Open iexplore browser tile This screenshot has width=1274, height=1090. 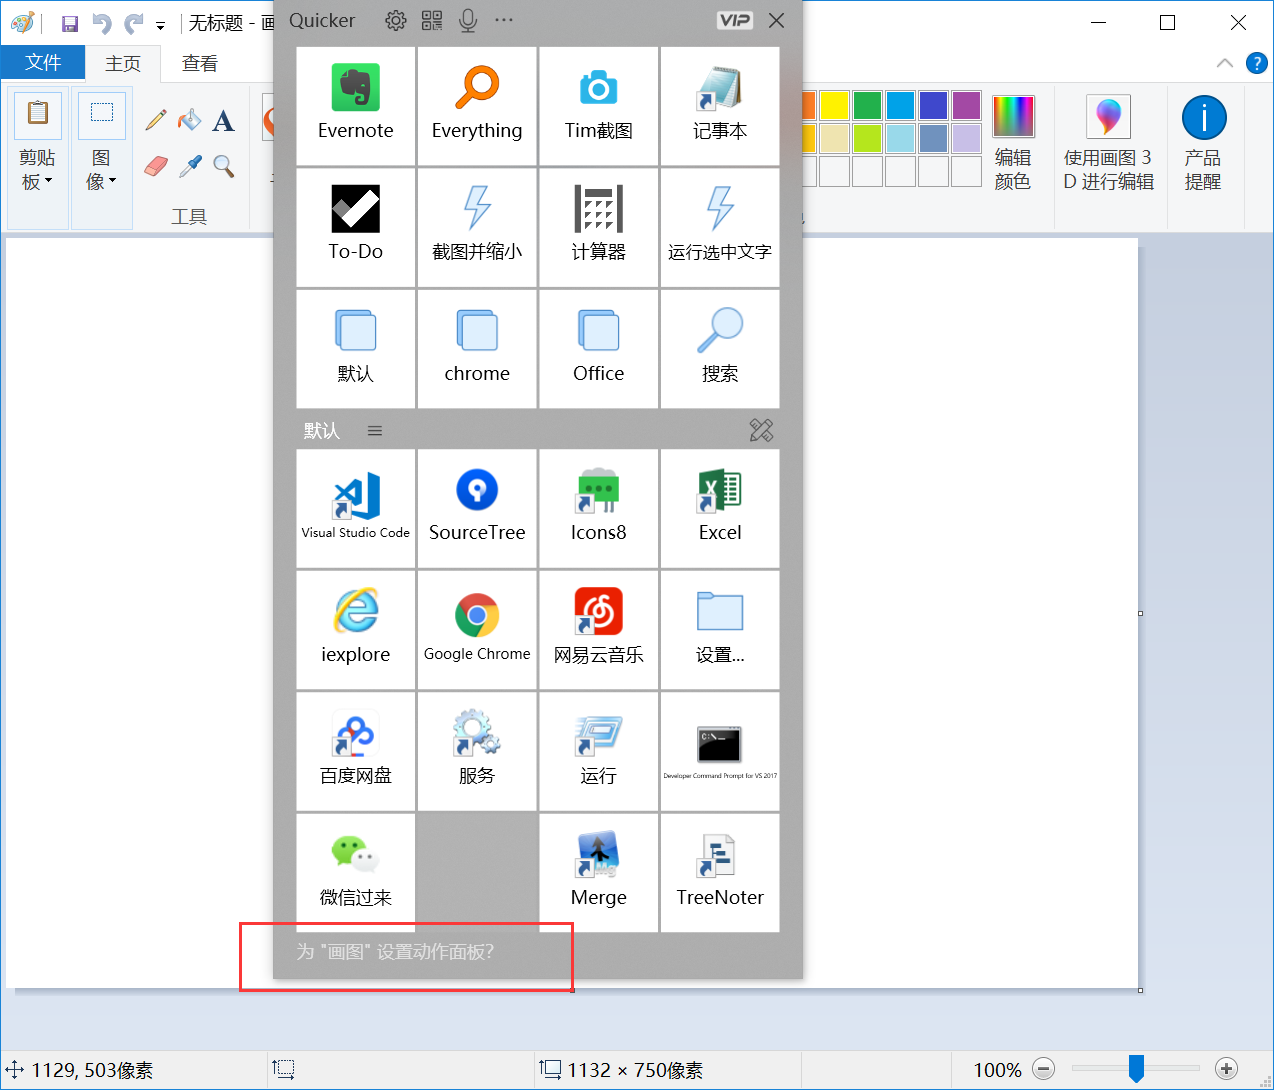(356, 630)
